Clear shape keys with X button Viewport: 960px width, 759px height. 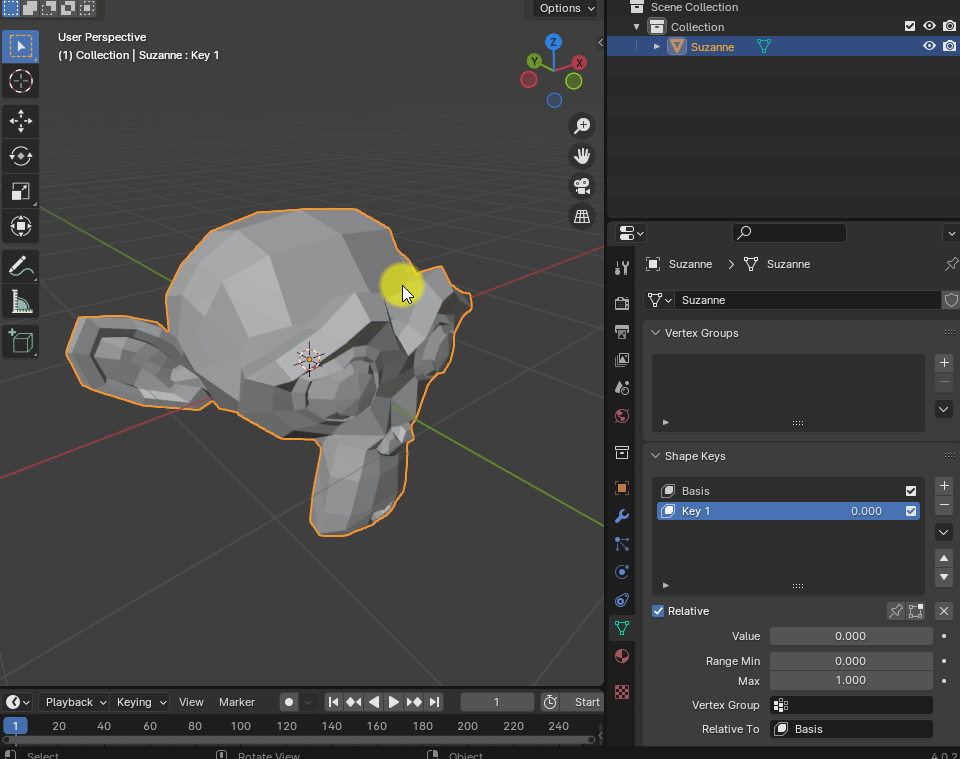[x=943, y=611]
